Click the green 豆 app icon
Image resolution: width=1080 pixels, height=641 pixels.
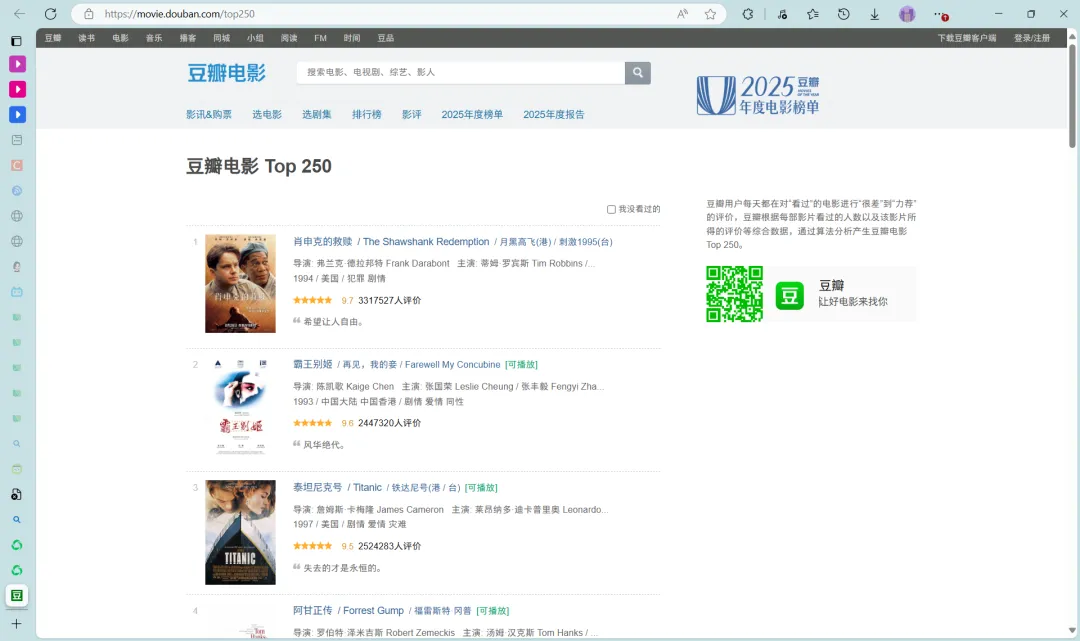[789, 296]
